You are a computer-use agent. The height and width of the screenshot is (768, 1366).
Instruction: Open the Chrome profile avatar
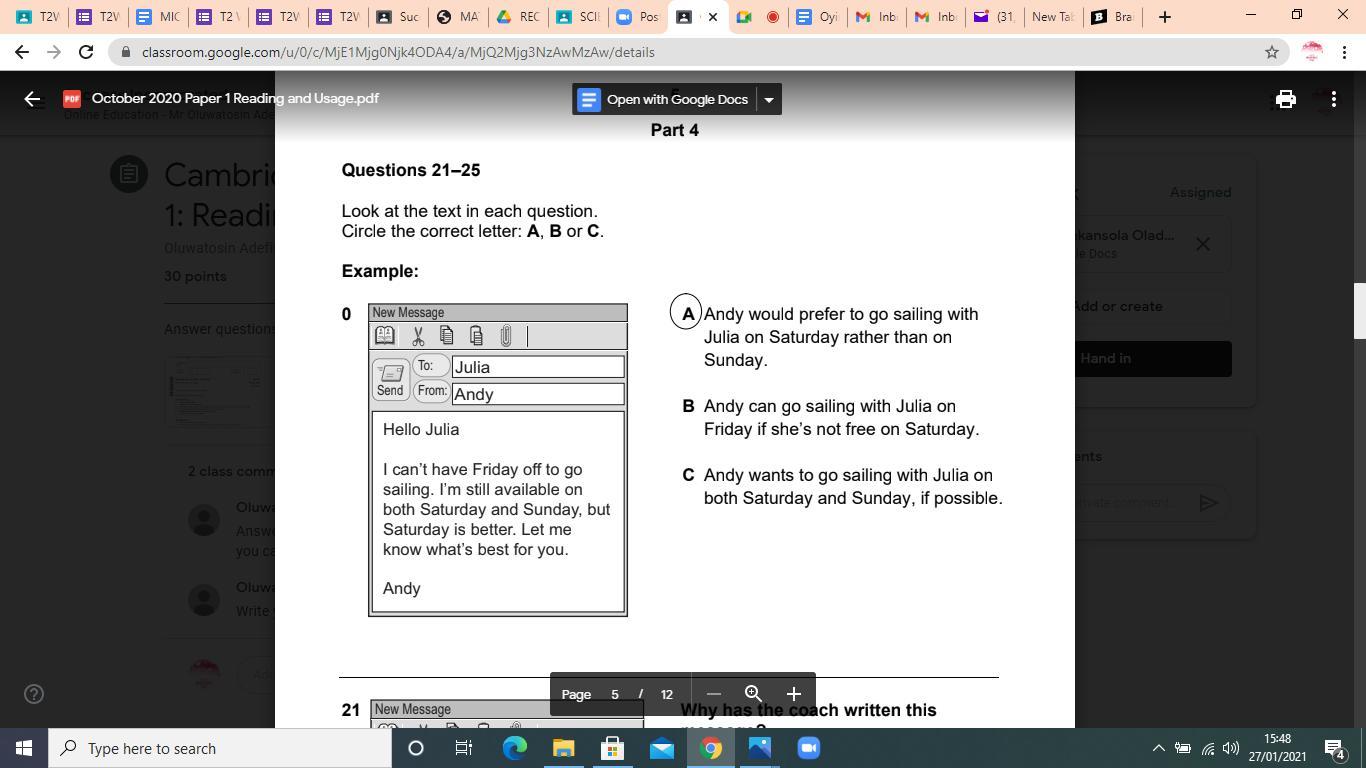1312,52
